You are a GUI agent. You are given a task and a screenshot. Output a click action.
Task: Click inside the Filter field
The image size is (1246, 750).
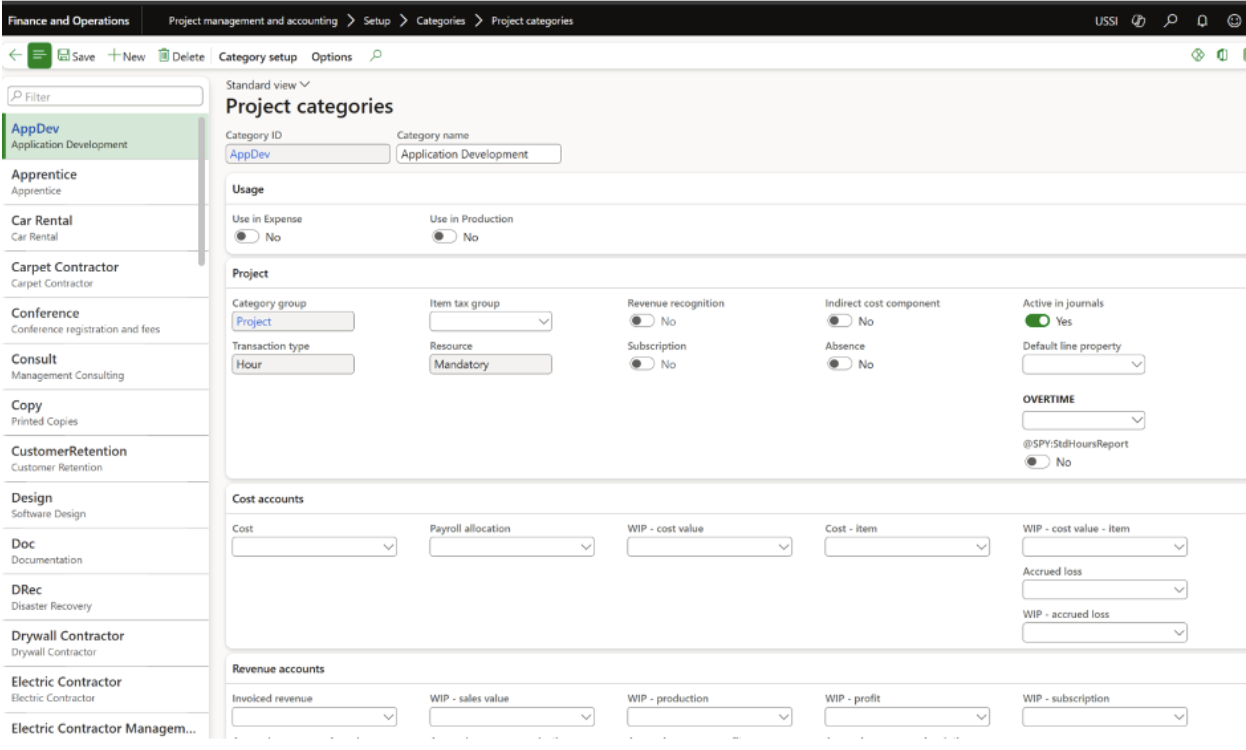pos(105,94)
